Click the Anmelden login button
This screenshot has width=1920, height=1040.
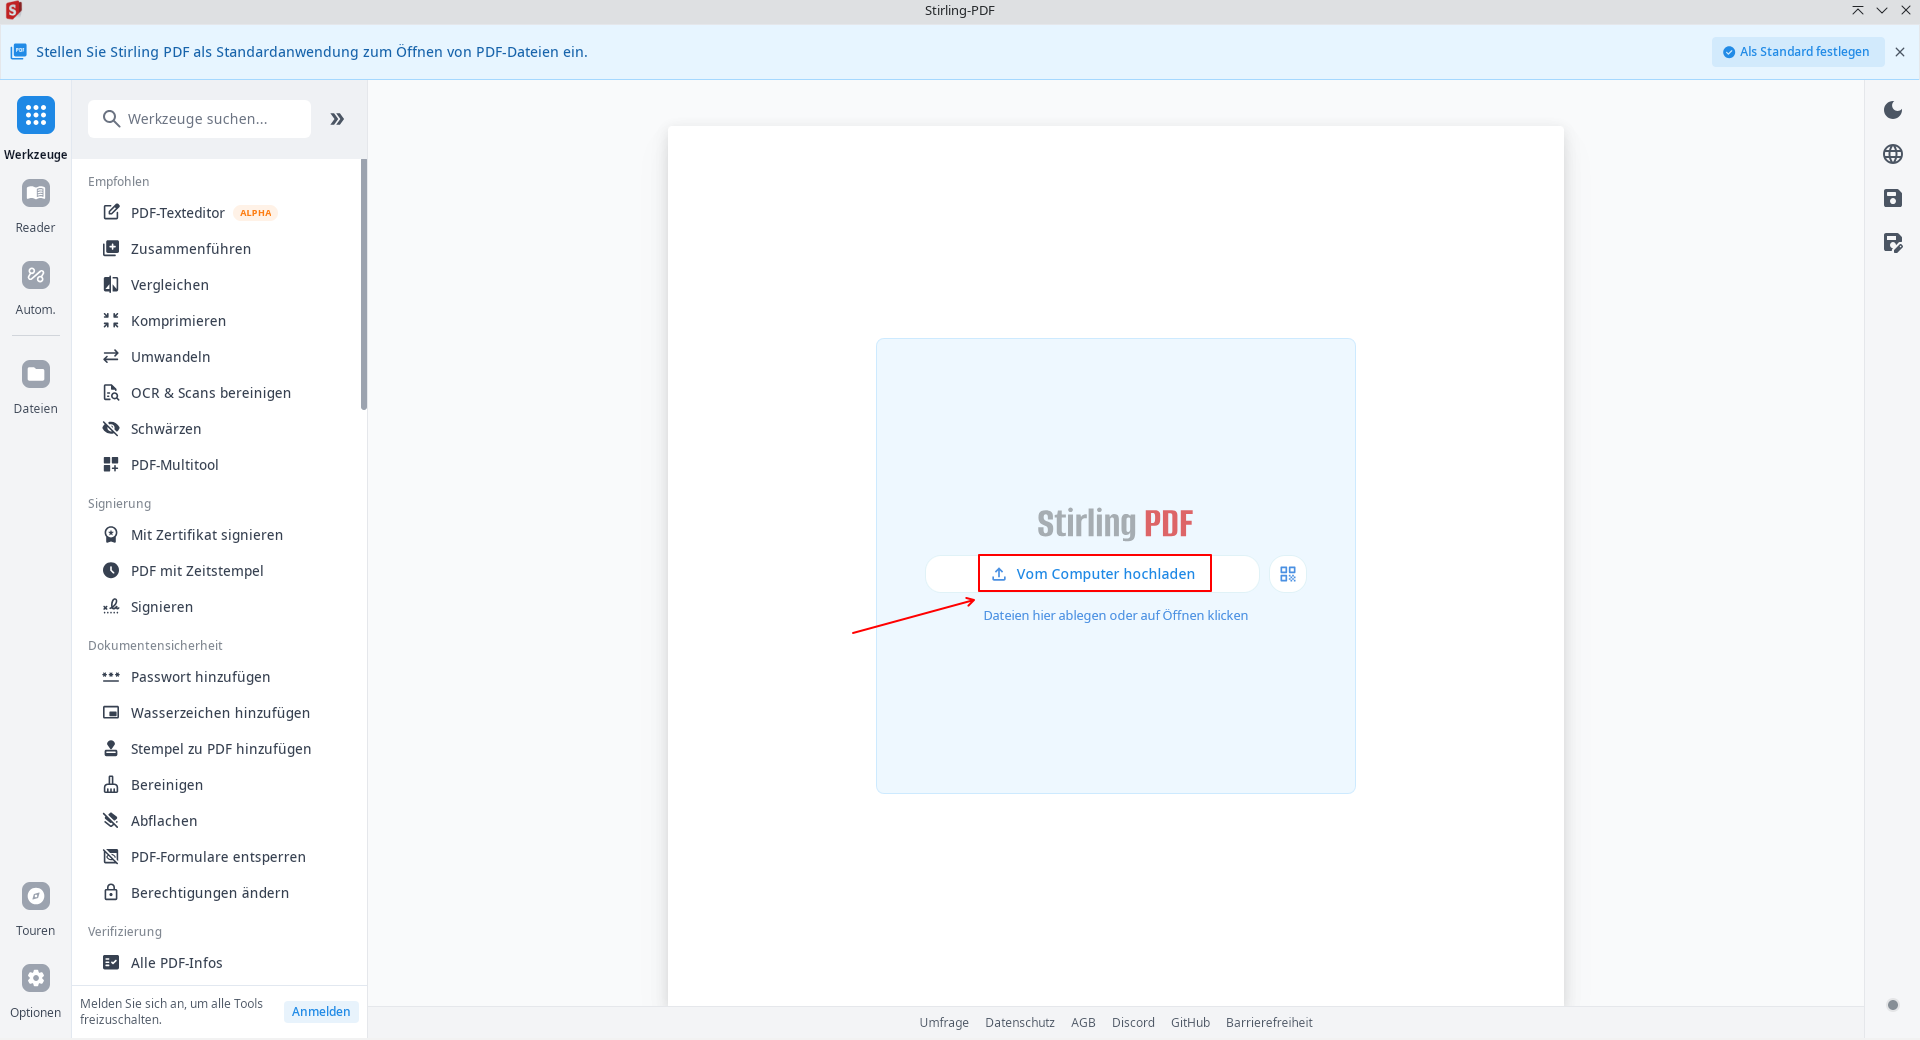tap(321, 1012)
